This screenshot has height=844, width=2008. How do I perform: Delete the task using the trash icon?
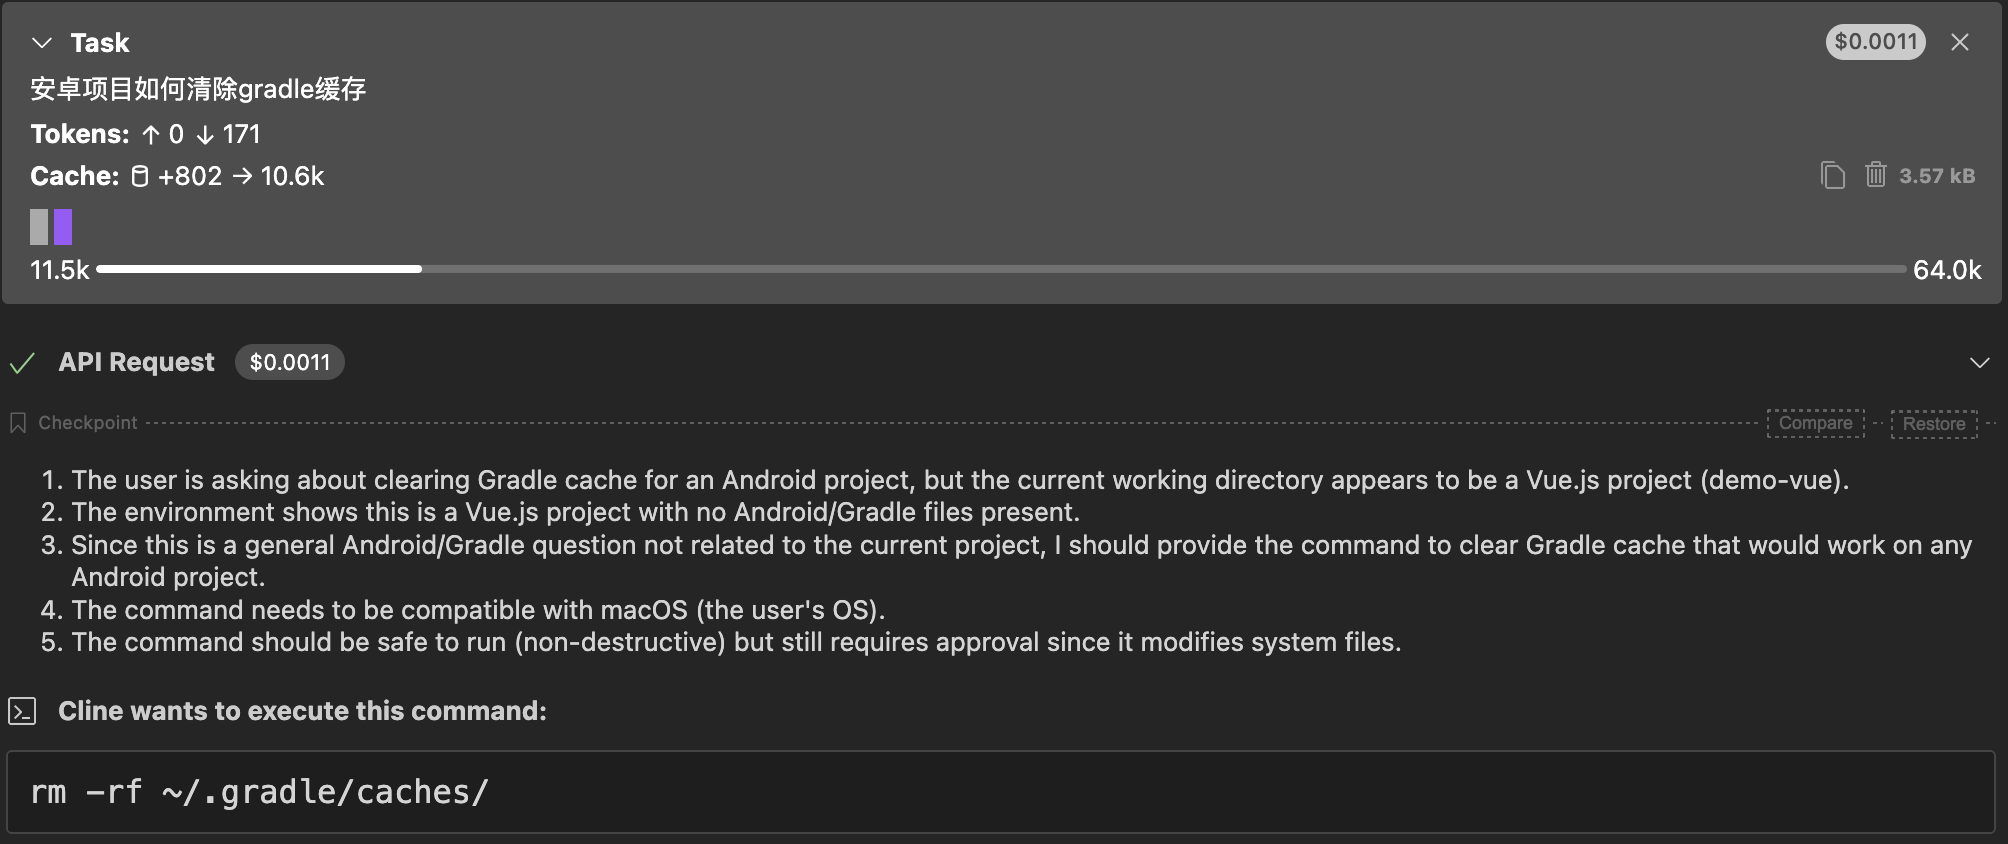click(1875, 175)
